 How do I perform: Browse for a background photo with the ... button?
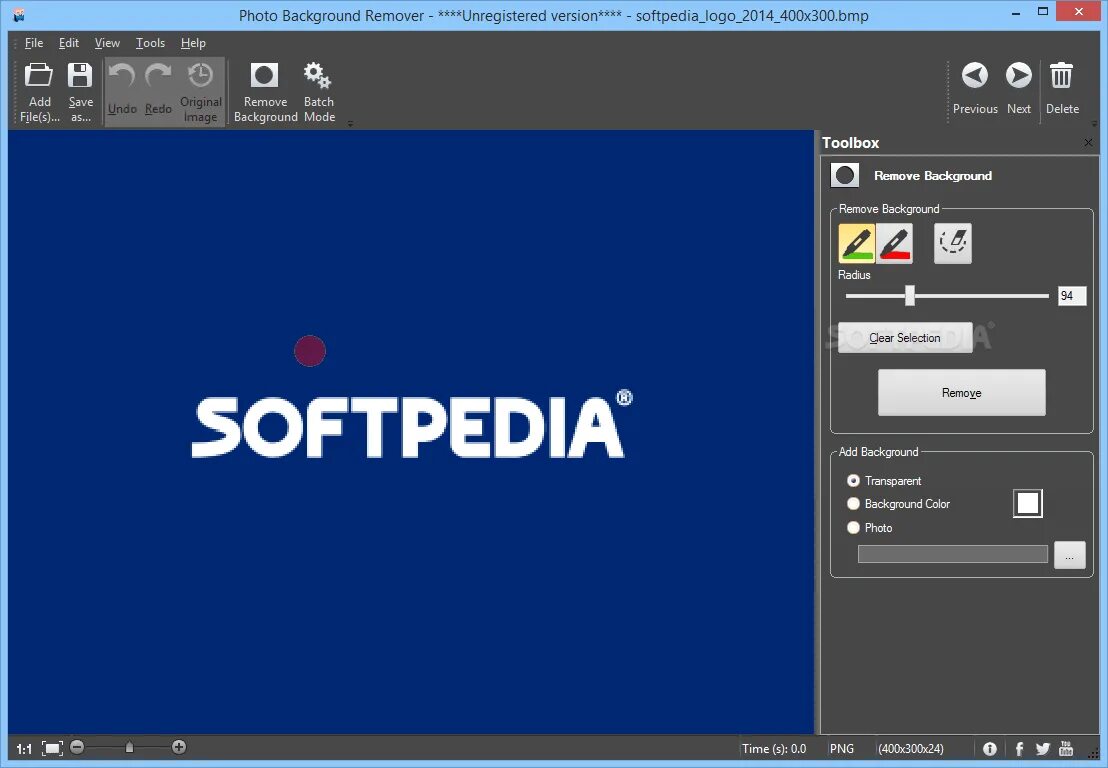pyautogui.click(x=1069, y=555)
